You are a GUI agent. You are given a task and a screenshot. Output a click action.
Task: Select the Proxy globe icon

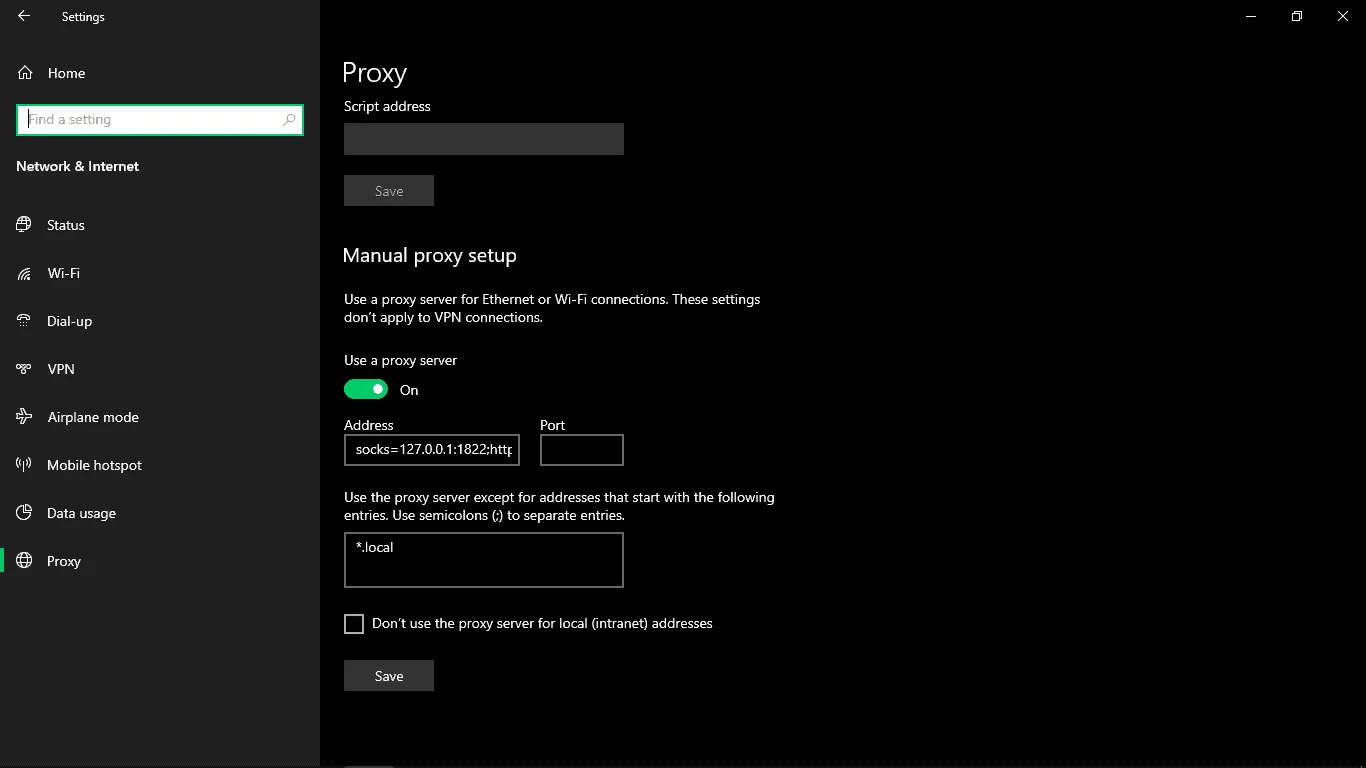click(25, 561)
